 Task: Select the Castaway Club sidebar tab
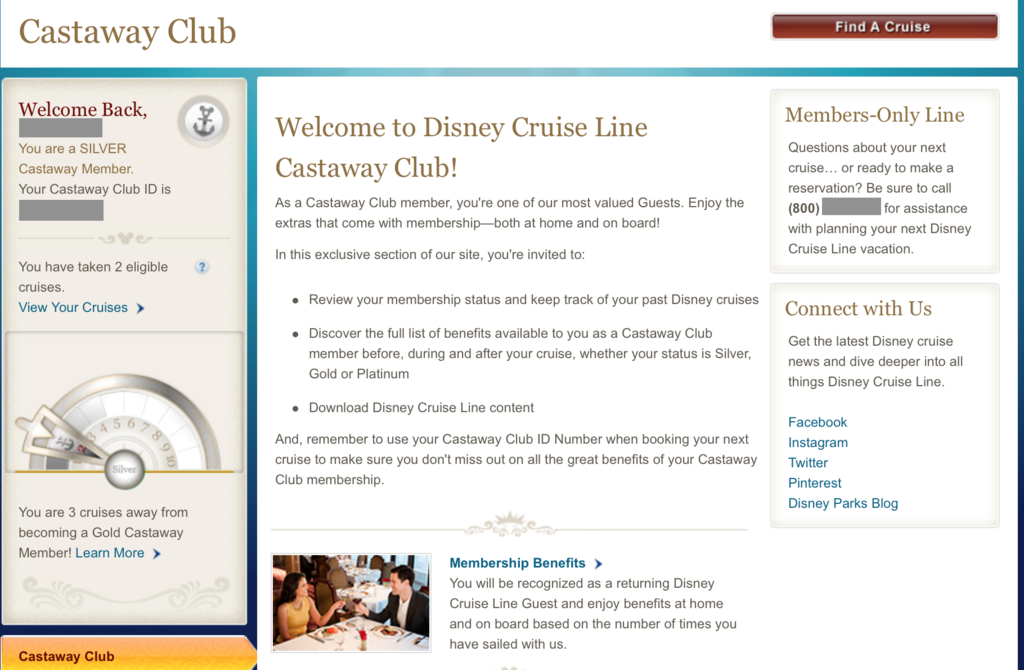128,654
